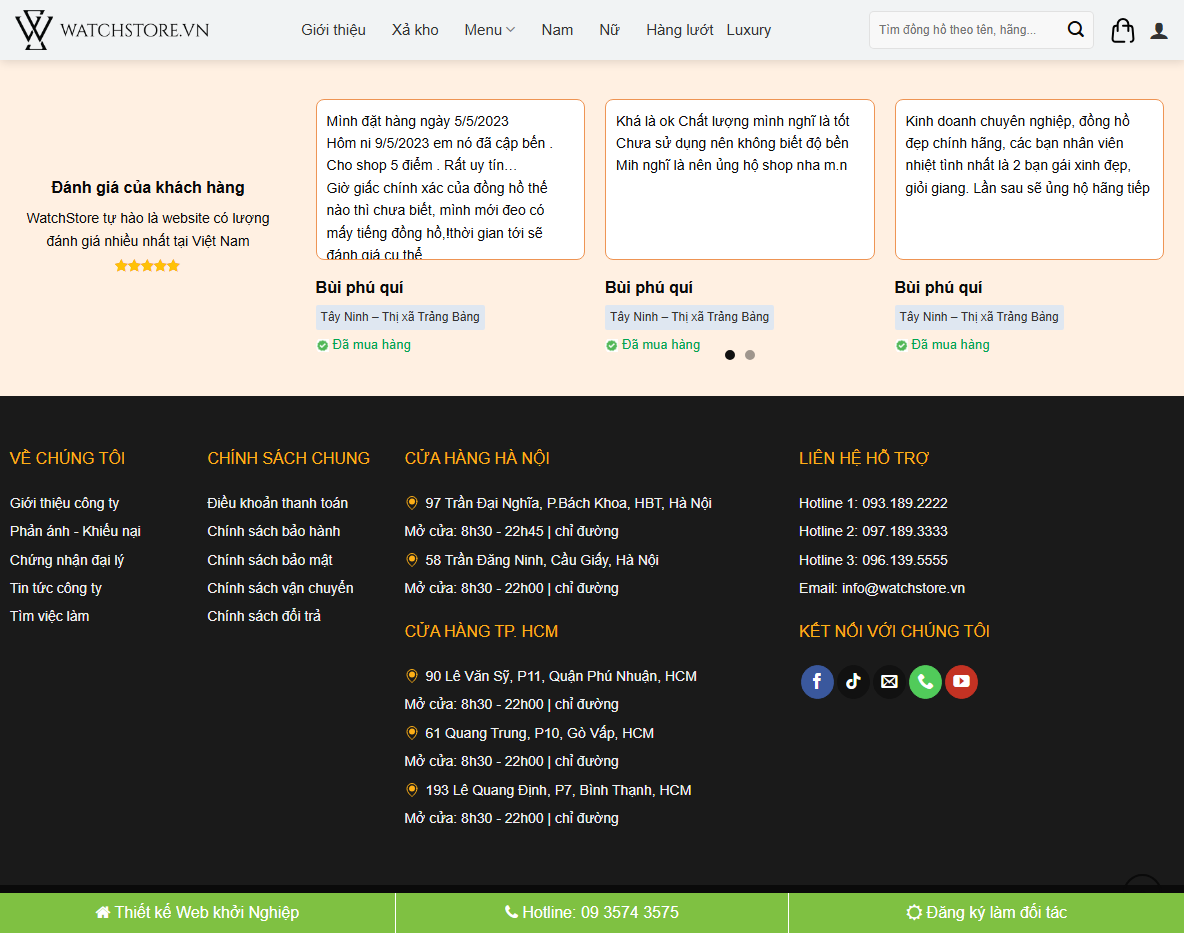The height and width of the screenshot is (933, 1184).
Task: Click the search magnifier icon
Action: pos(1076,30)
